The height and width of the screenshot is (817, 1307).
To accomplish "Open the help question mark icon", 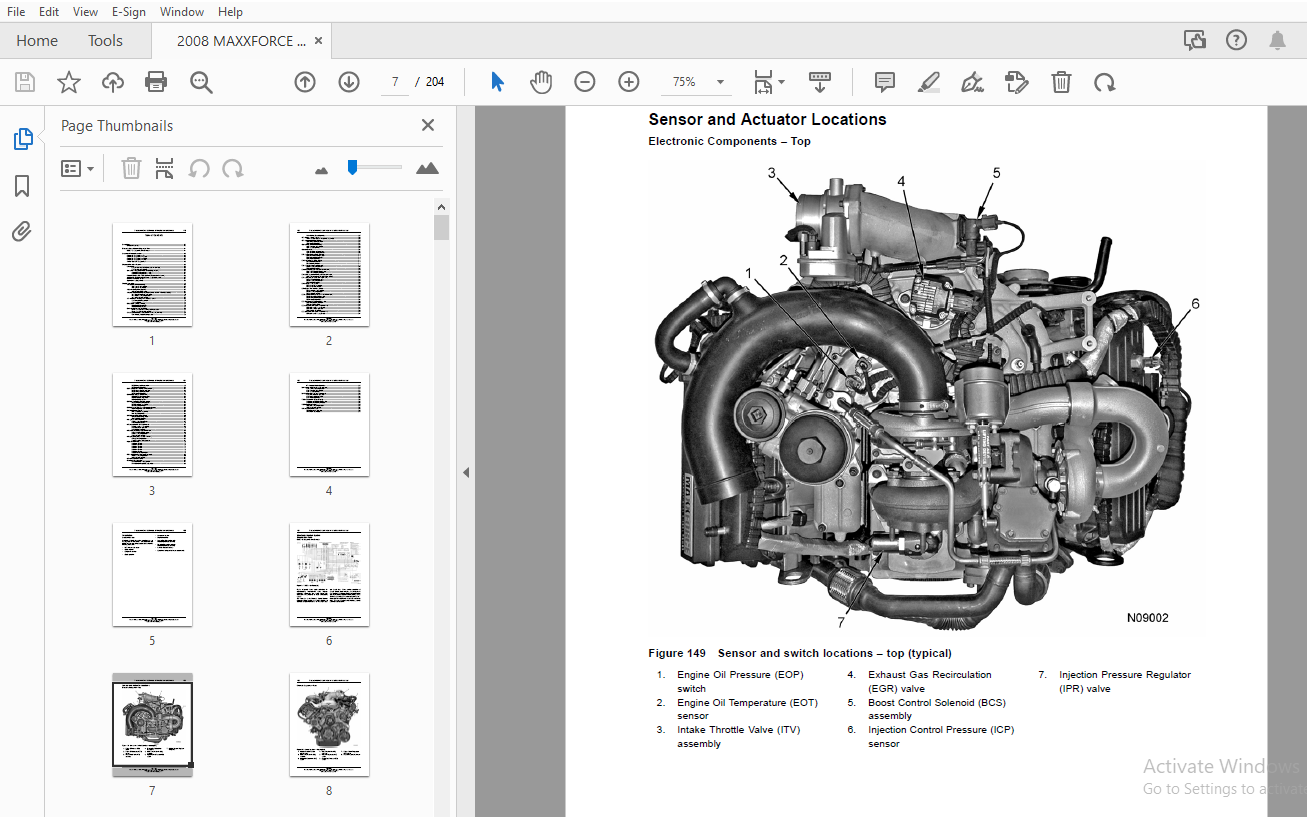I will [1236, 40].
